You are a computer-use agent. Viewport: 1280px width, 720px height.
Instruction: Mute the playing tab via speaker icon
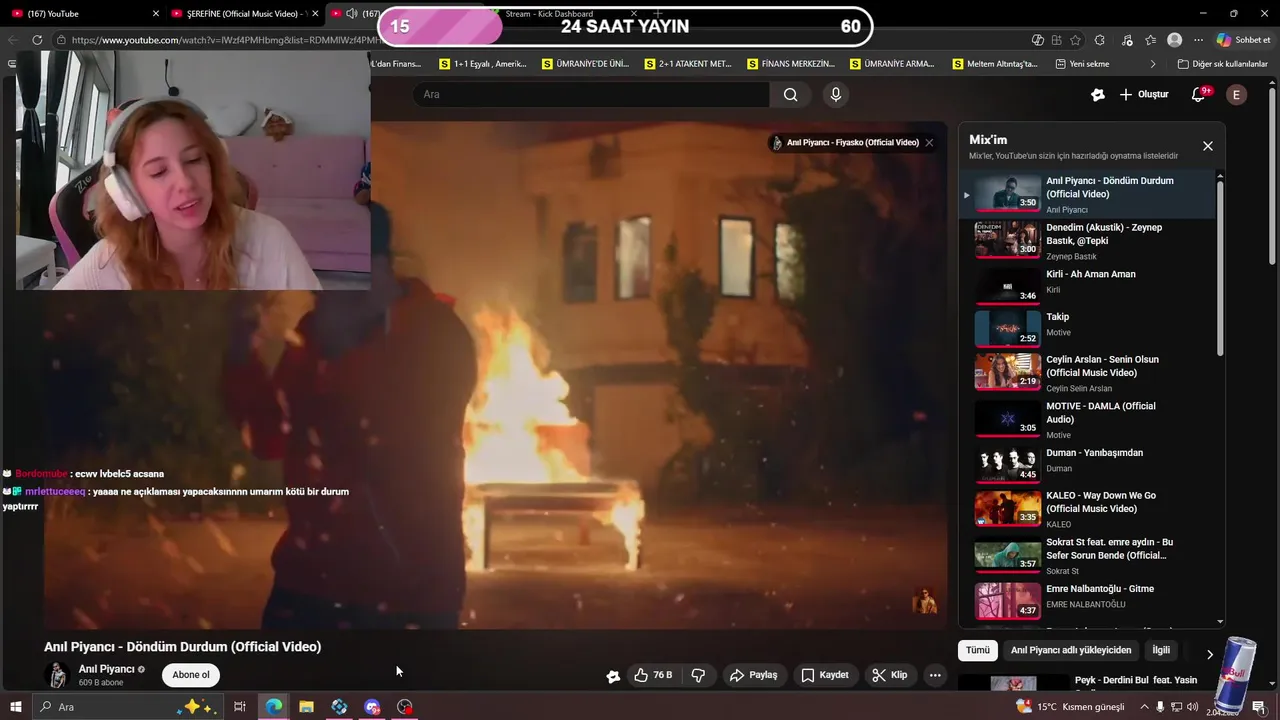coord(351,13)
